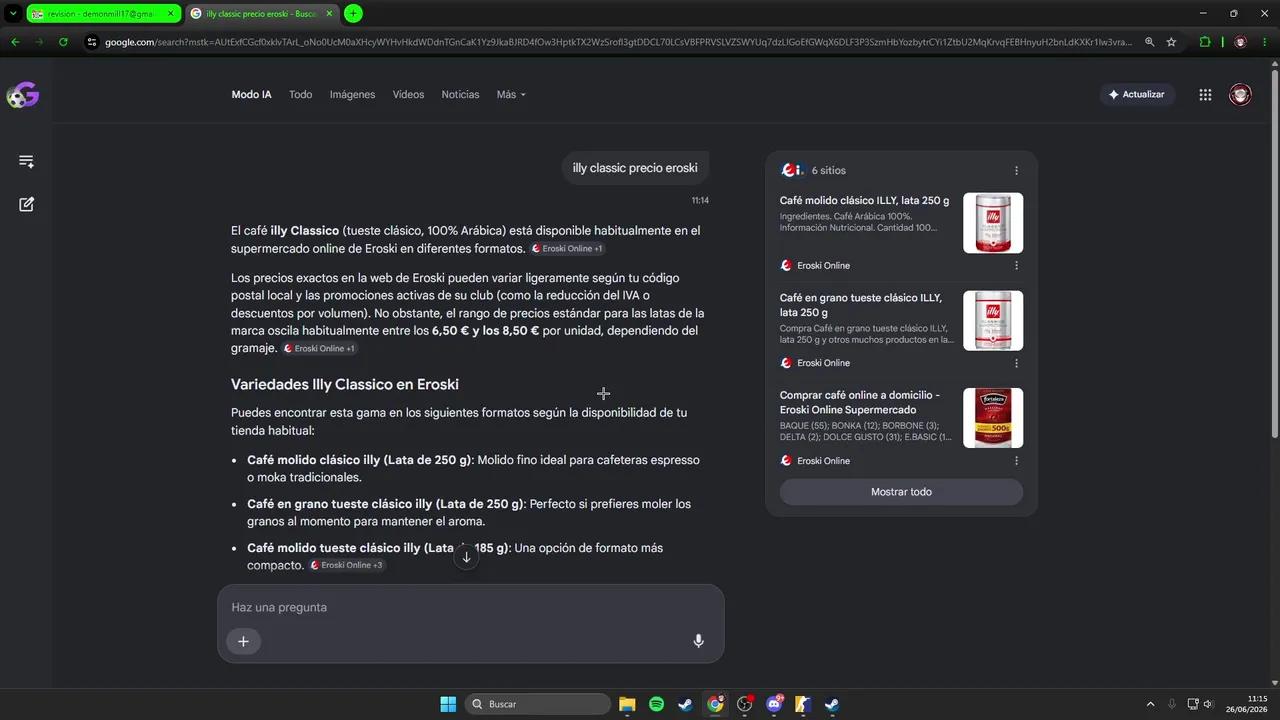Select the Modo IA tab
Screen dimensions: 1280x720
(251, 95)
